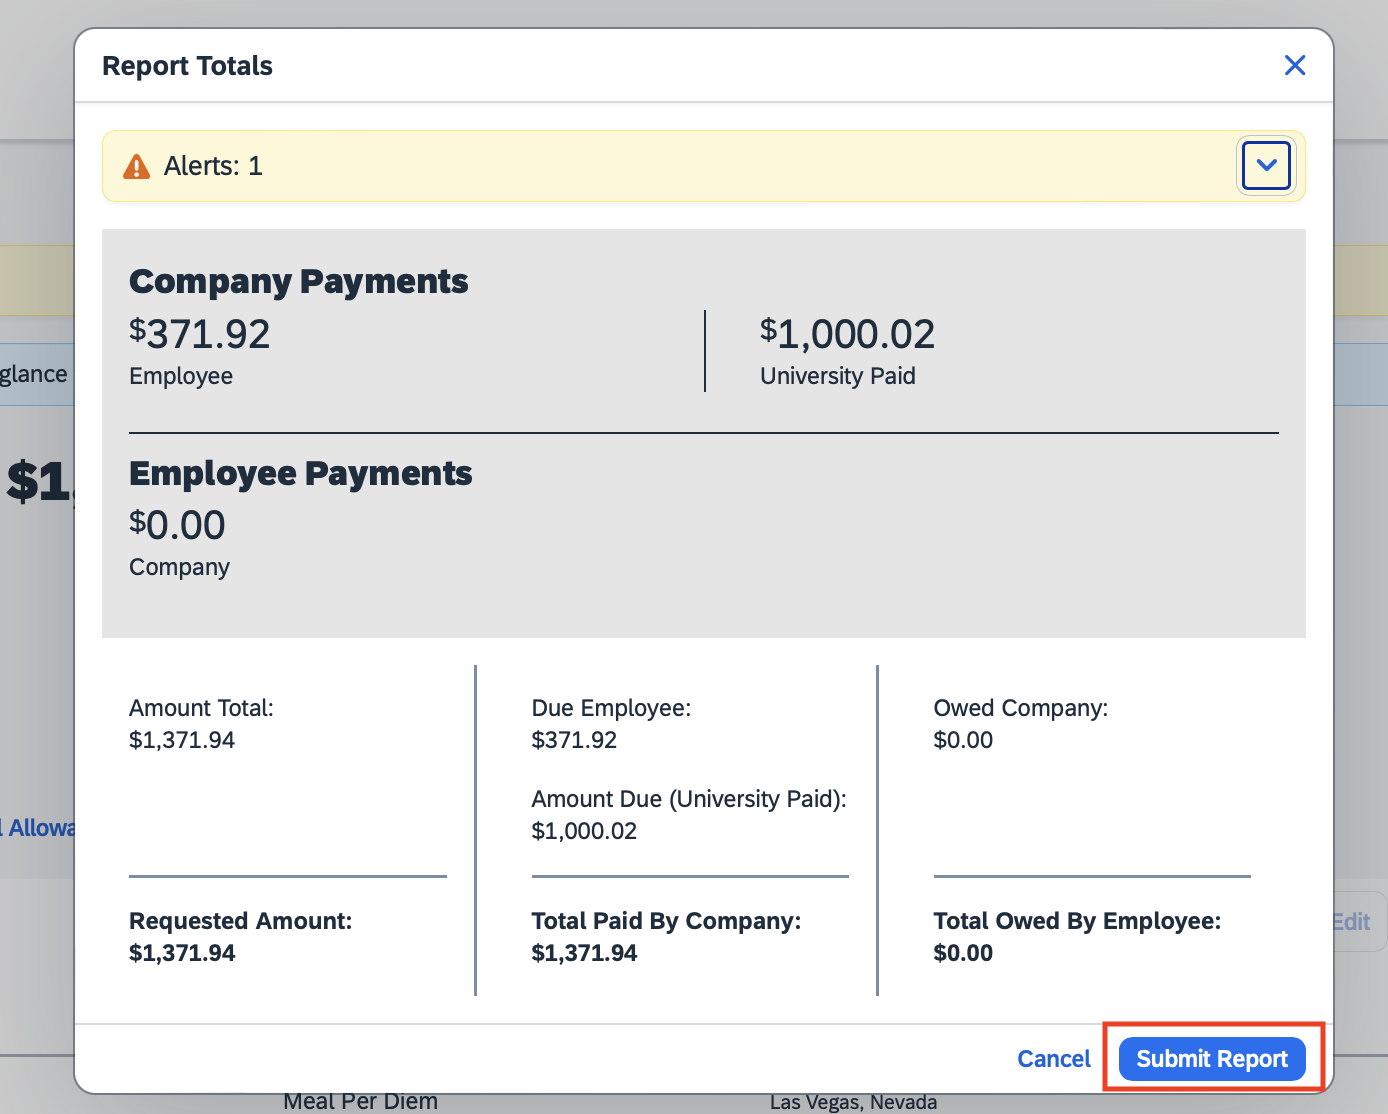Click the 'Employee Payments' heading
This screenshot has height=1114, width=1388.
point(301,473)
